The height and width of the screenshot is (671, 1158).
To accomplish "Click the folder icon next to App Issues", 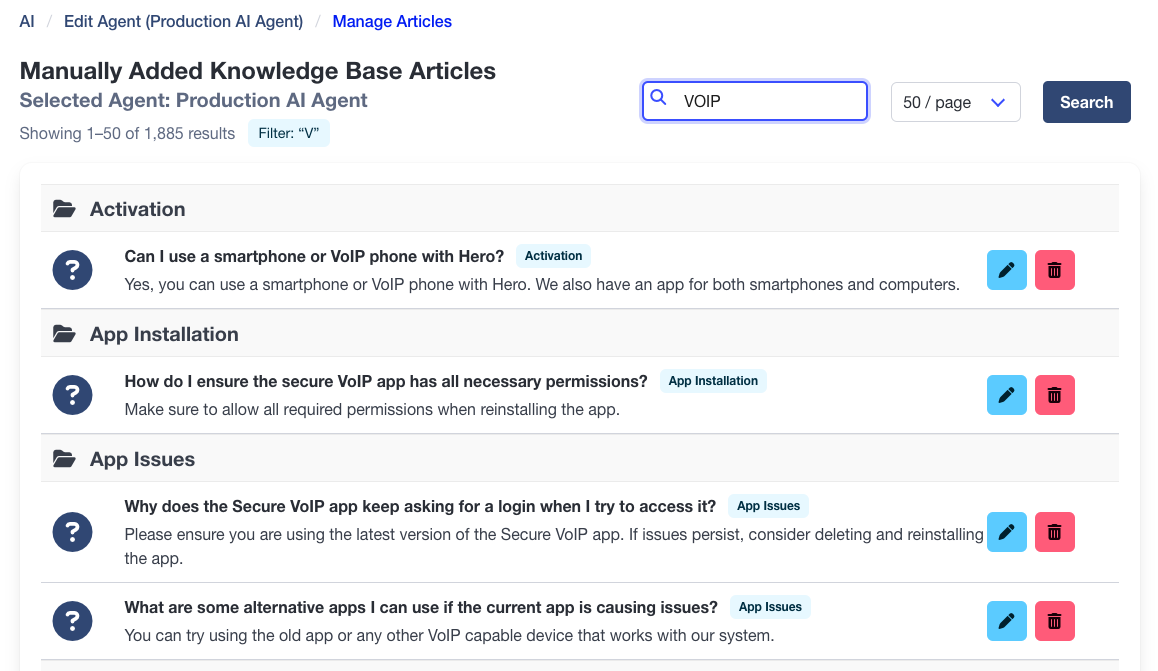I will click(x=64, y=459).
